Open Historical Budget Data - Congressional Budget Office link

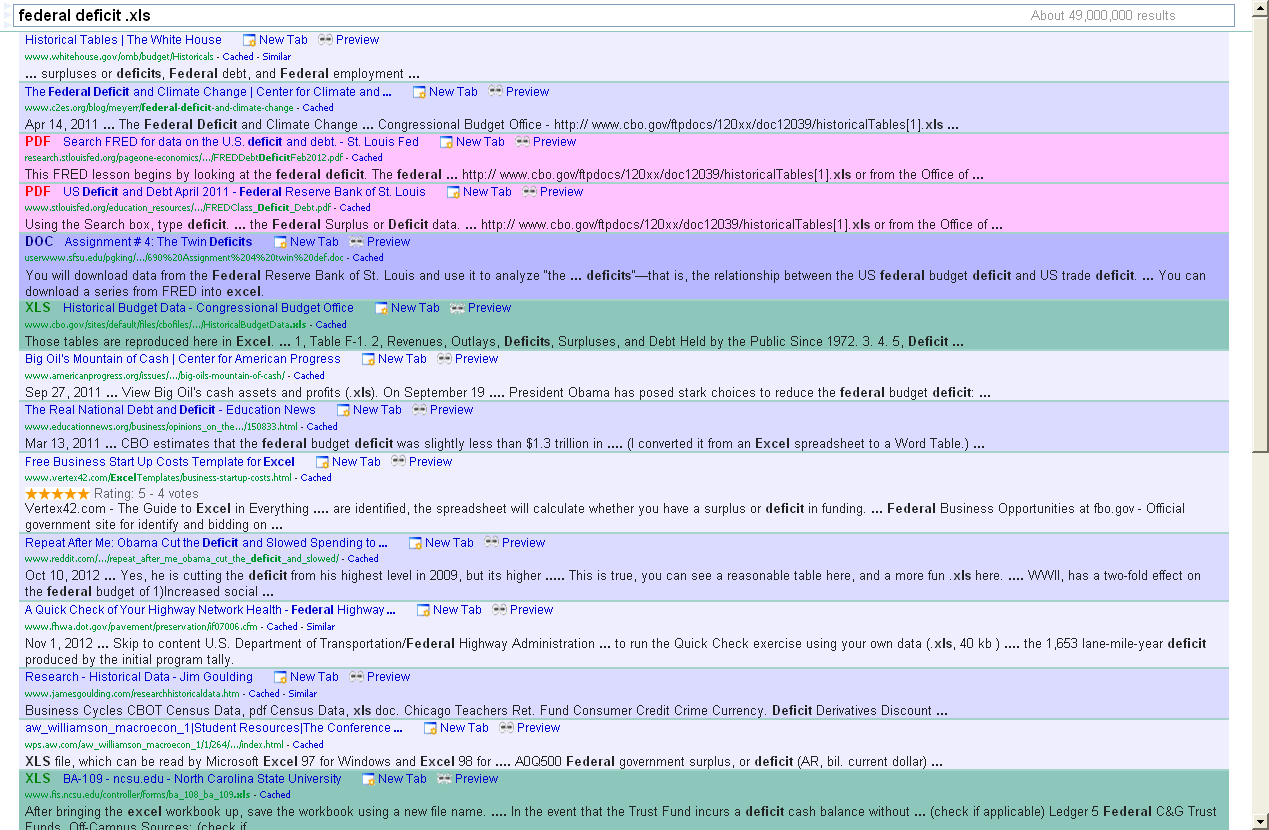[x=208, y=308]
